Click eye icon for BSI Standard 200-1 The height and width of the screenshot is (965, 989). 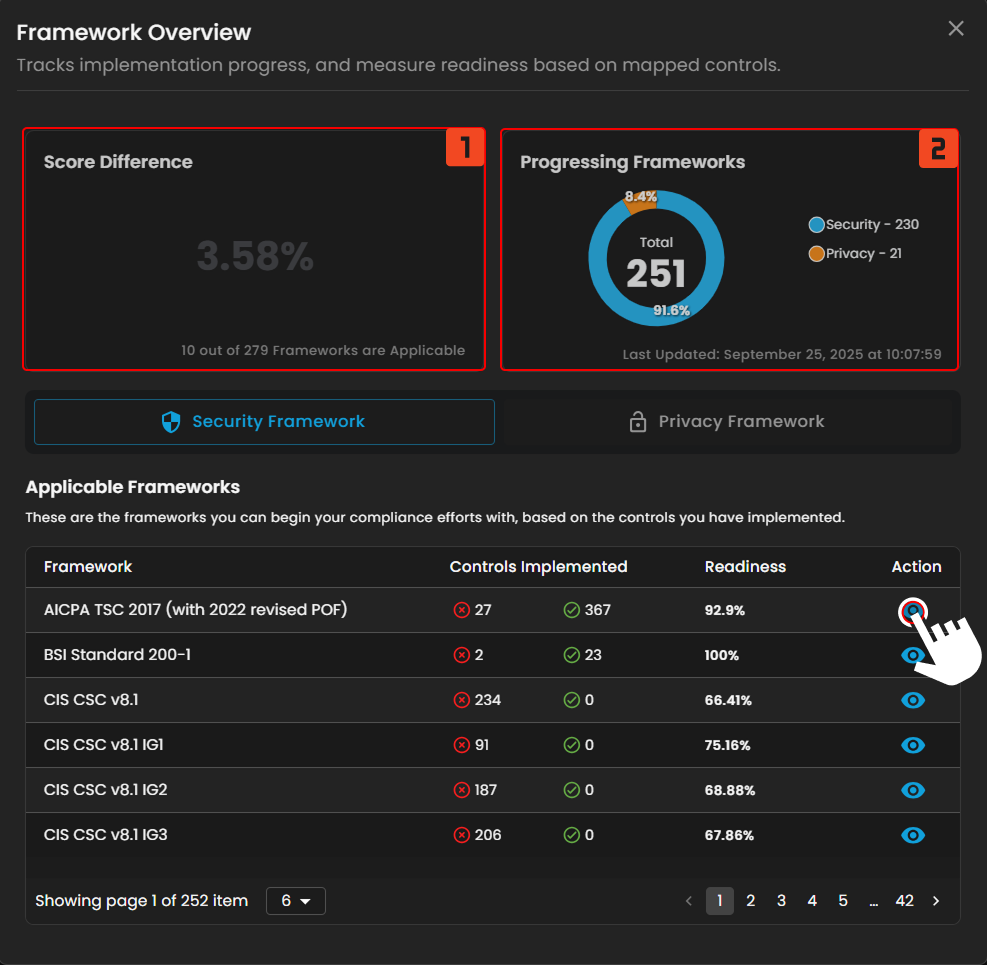point(912,655)
